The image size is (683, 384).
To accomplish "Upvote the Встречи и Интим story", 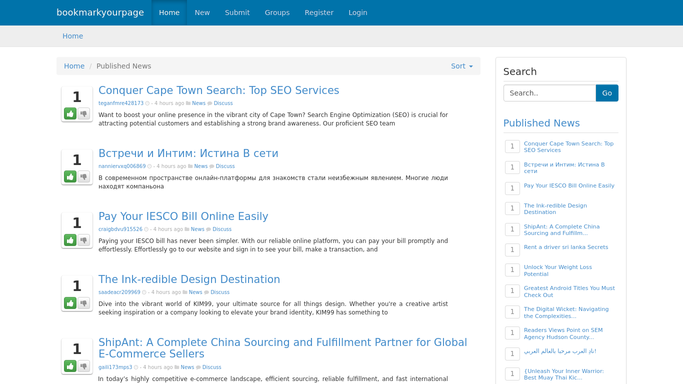I will coord(70,176).
